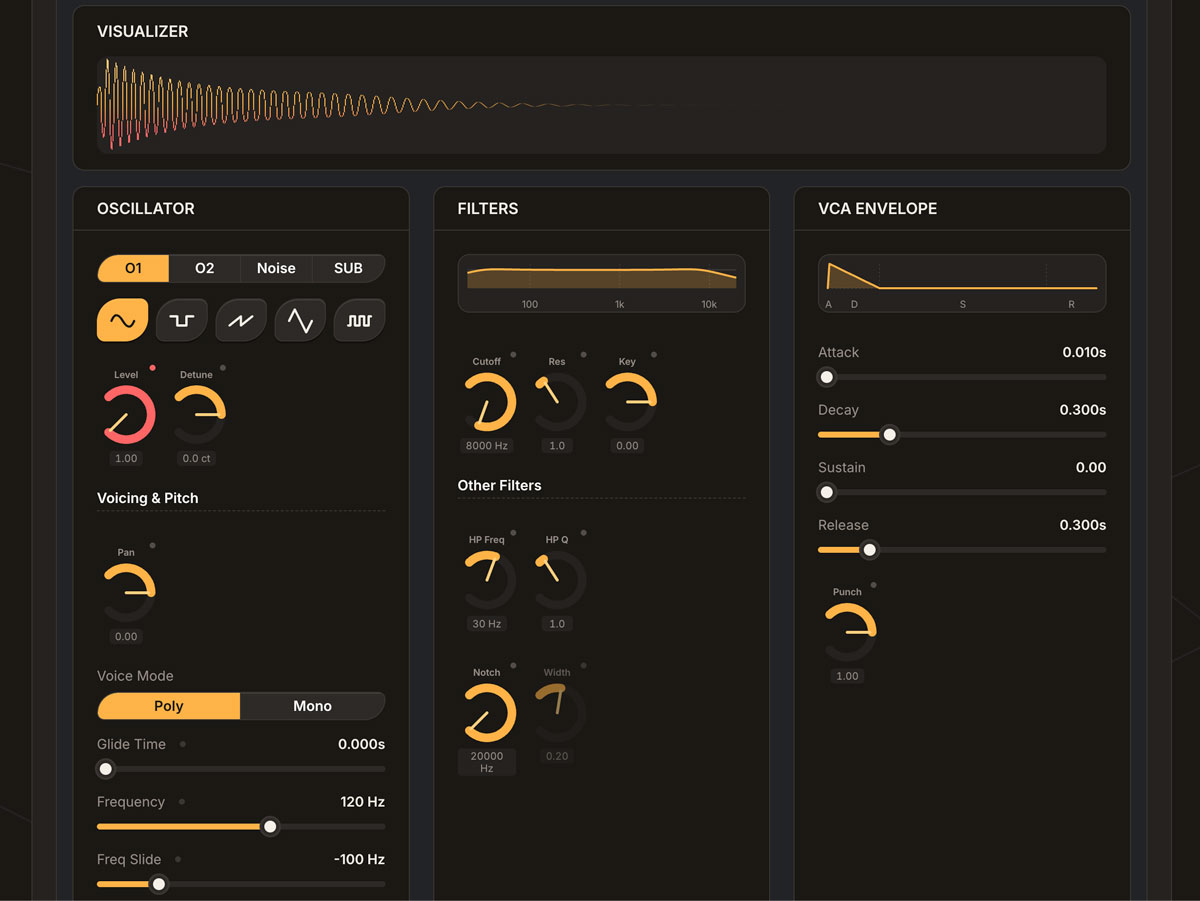Click the oscillator Level knob

point(129,415)
